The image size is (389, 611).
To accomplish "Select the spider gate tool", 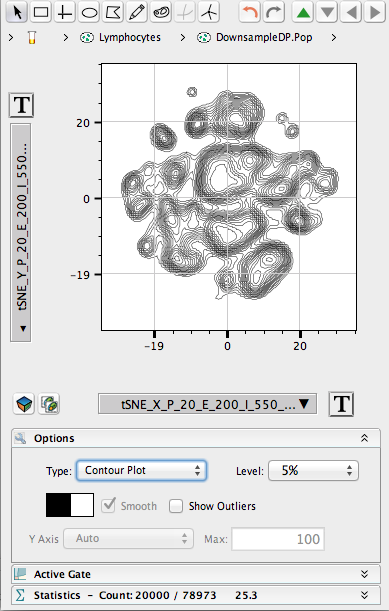I will (x=209, y=12).
